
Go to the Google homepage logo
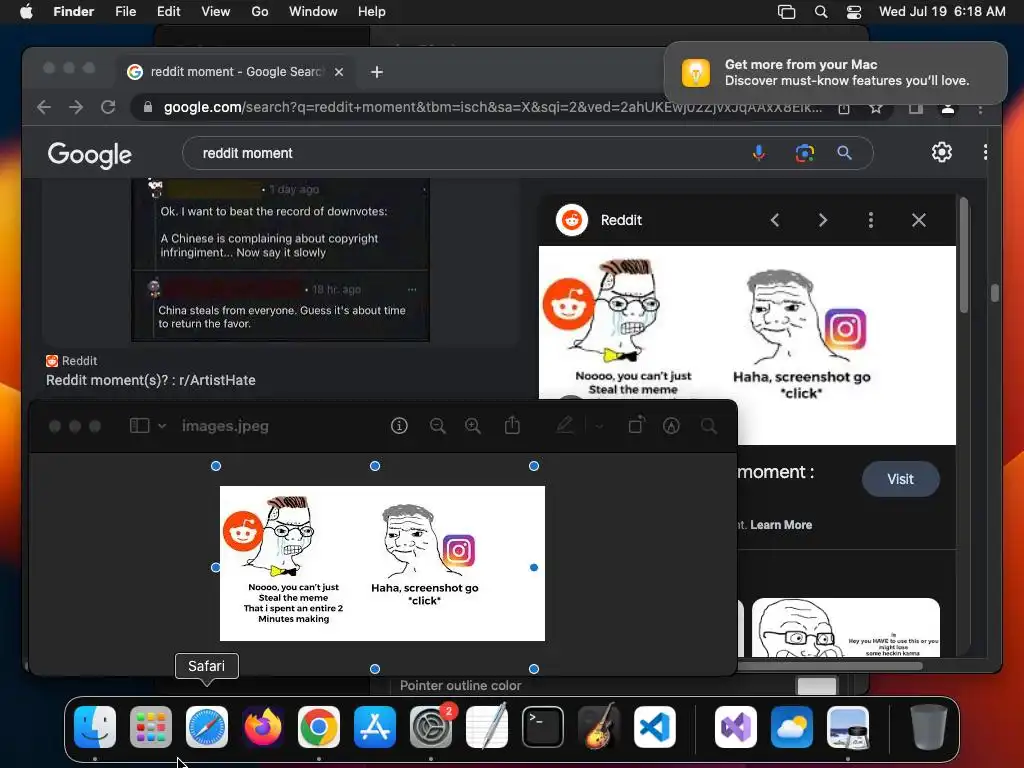pyautogui.click(x=89, y=155)
